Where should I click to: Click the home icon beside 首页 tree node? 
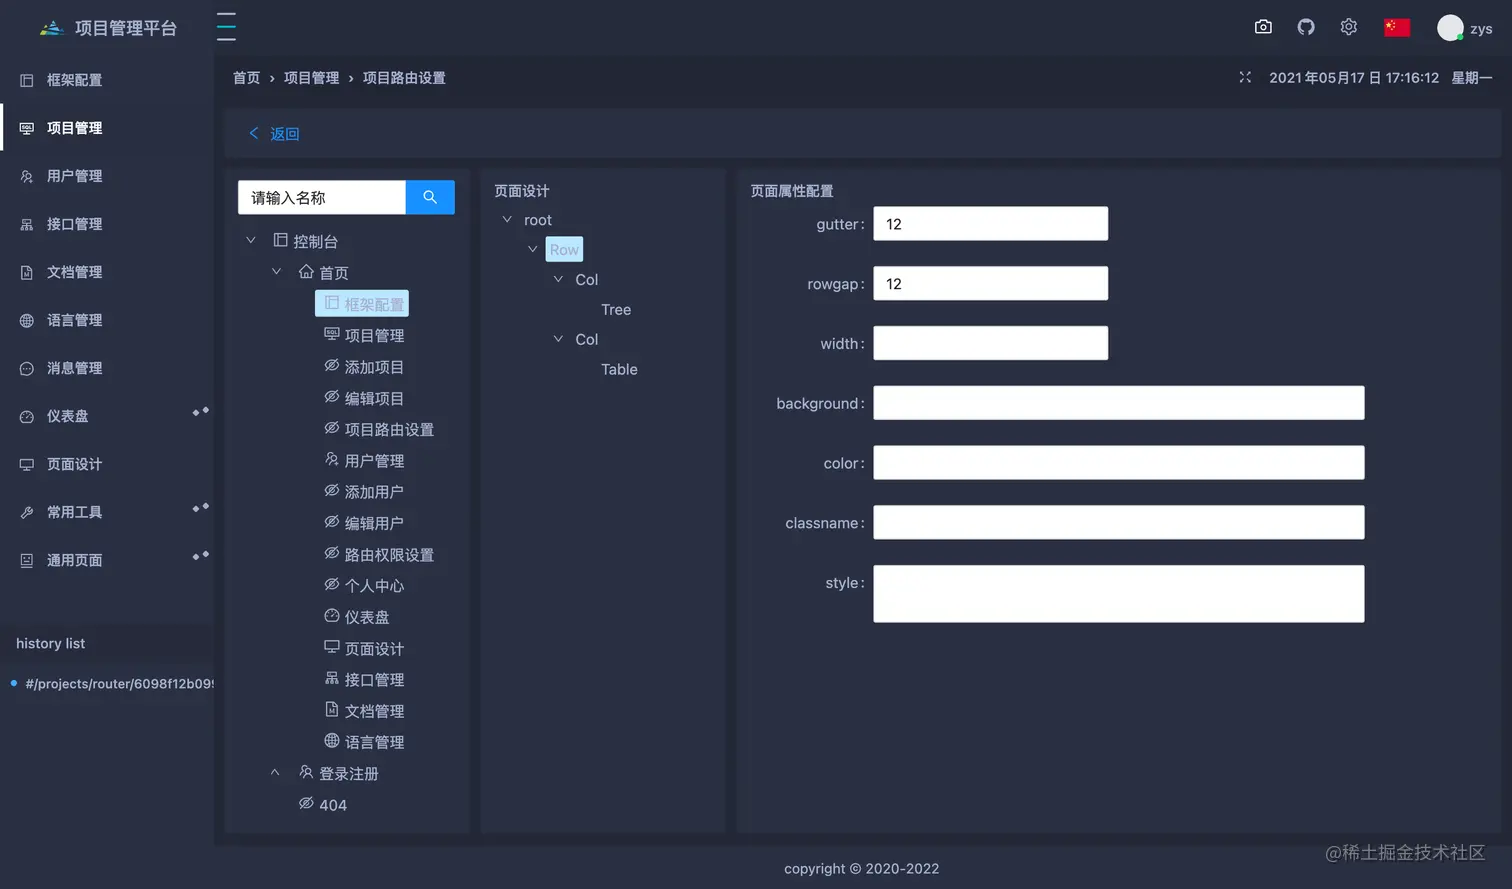(306, 272)
